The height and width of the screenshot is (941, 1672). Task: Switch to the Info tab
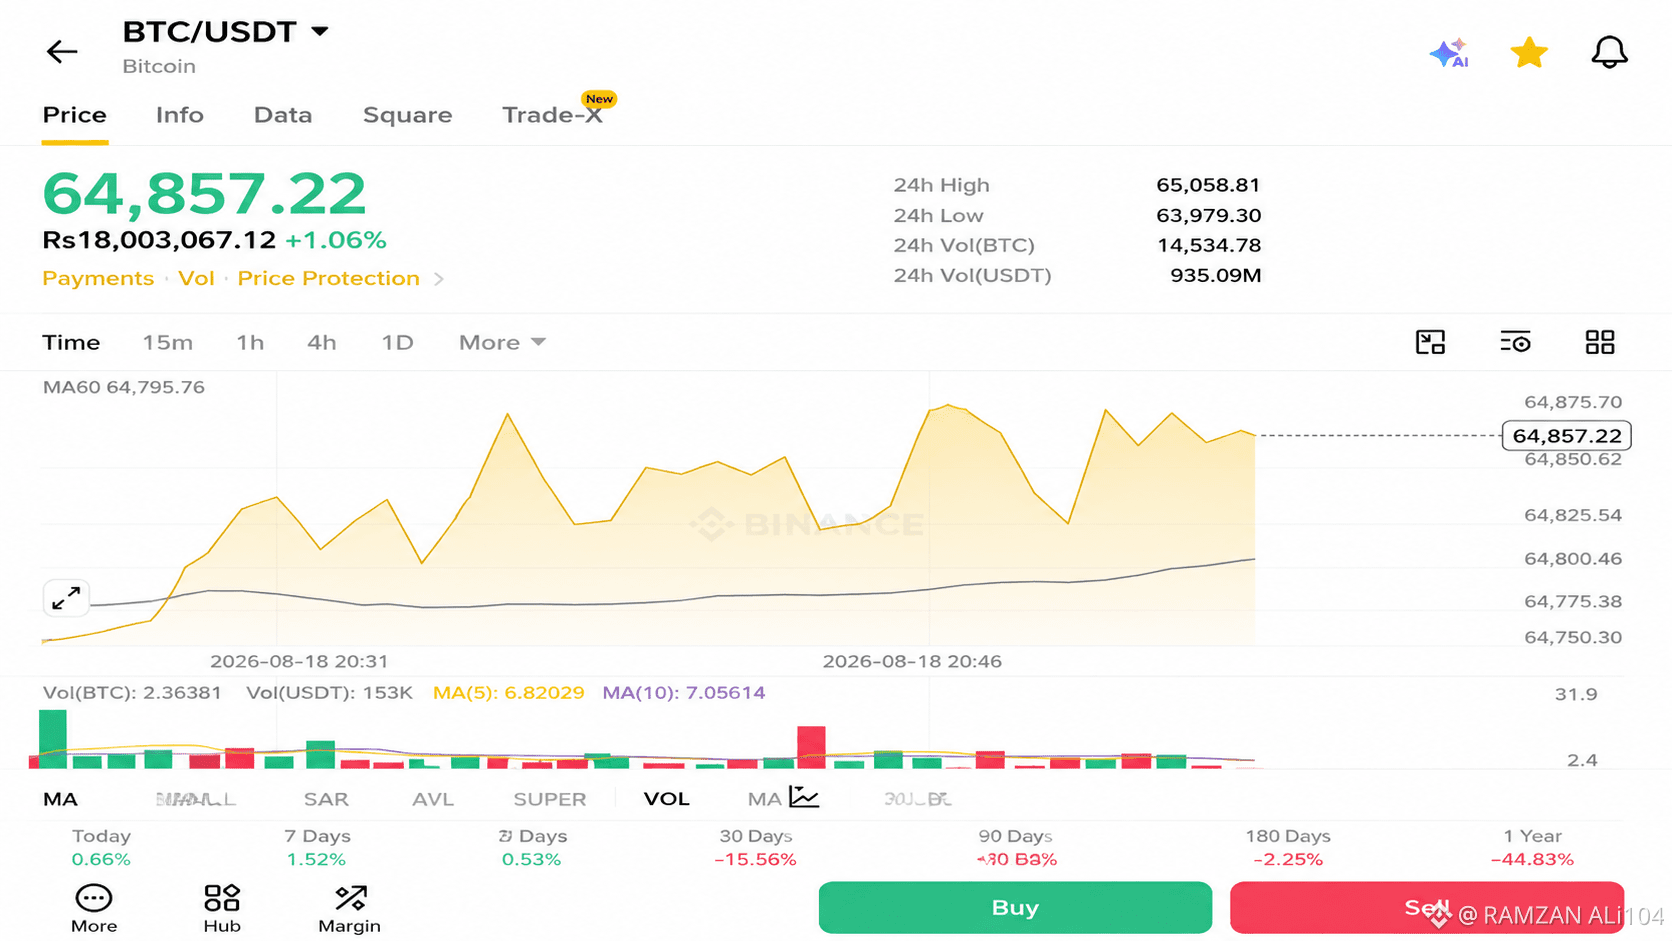point(180,115)
